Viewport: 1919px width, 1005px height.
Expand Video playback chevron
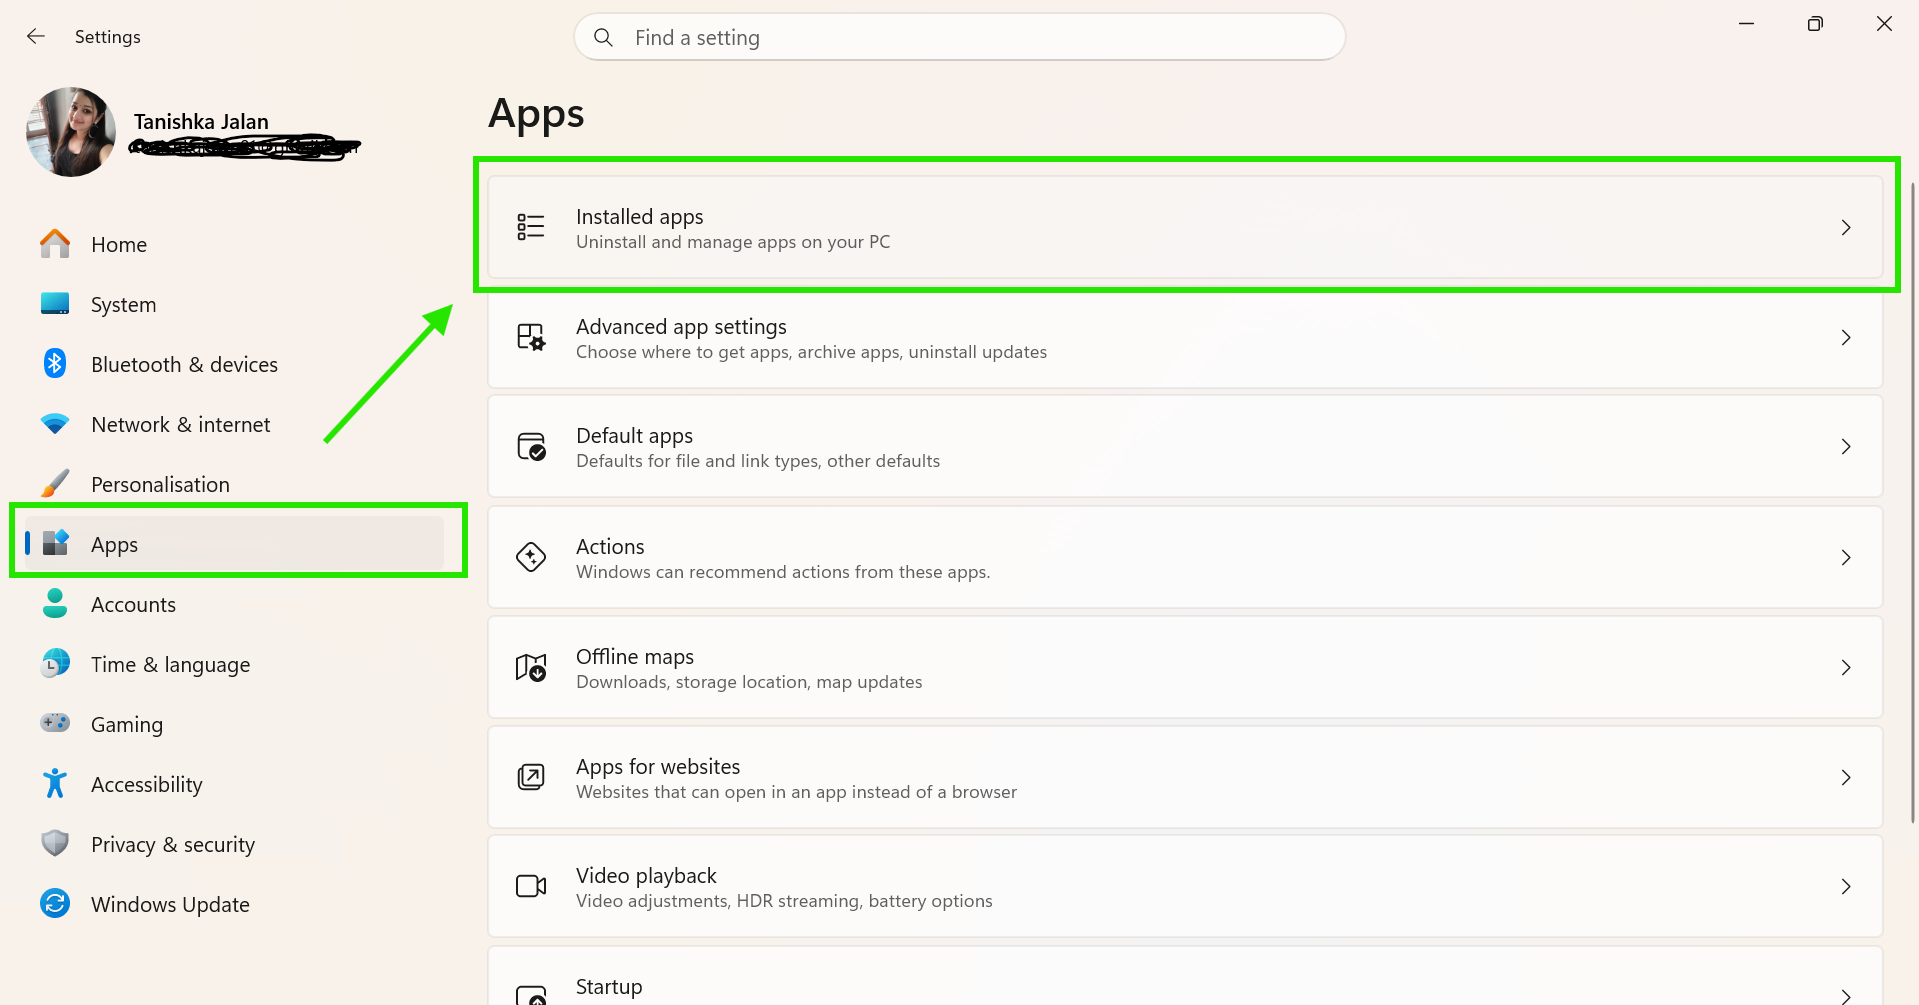coord(1846,887)
